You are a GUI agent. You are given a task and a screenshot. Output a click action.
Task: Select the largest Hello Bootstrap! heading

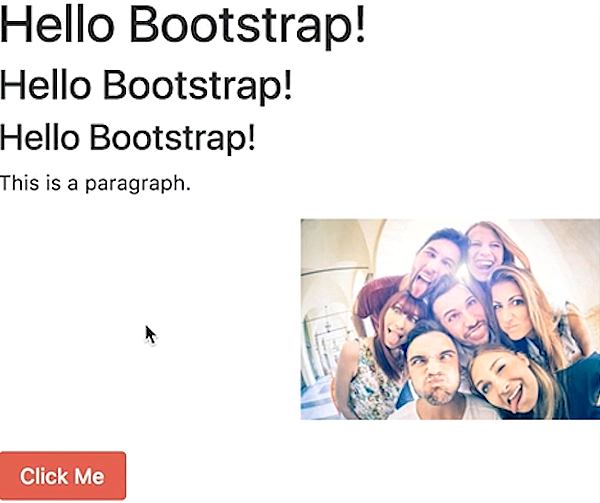pyautogui.click(x=182, y=25)
